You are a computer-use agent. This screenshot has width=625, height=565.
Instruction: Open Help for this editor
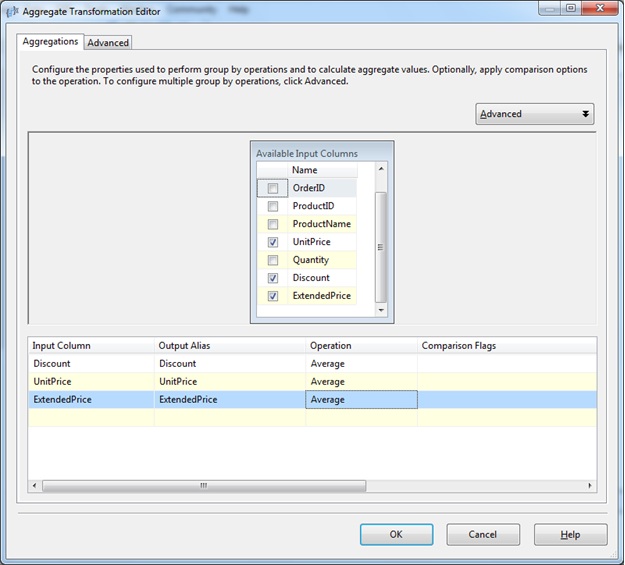[570, 534]
